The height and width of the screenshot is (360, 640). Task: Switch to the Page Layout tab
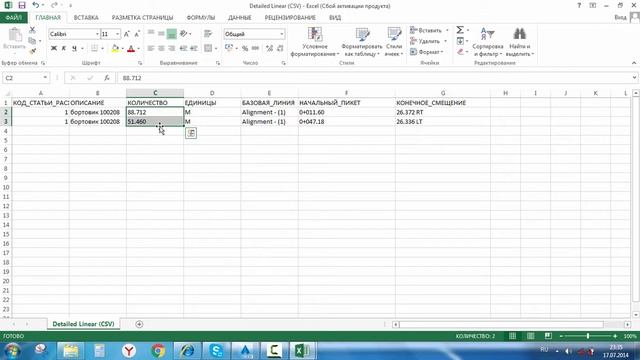(x=142, y=18)
